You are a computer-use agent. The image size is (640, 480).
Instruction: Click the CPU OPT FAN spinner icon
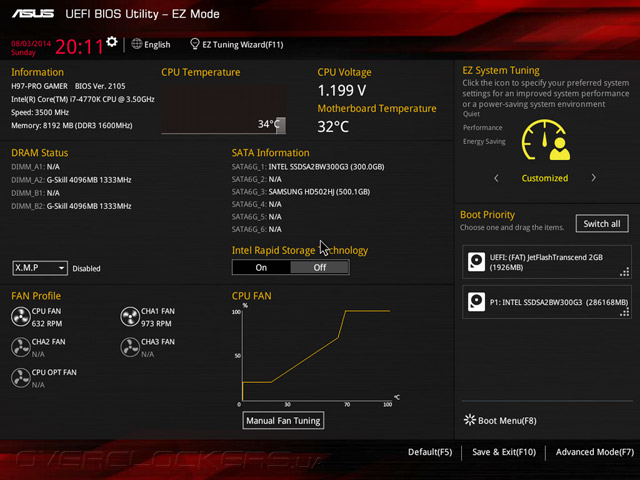pyautogui.click(x=21, y=378)
